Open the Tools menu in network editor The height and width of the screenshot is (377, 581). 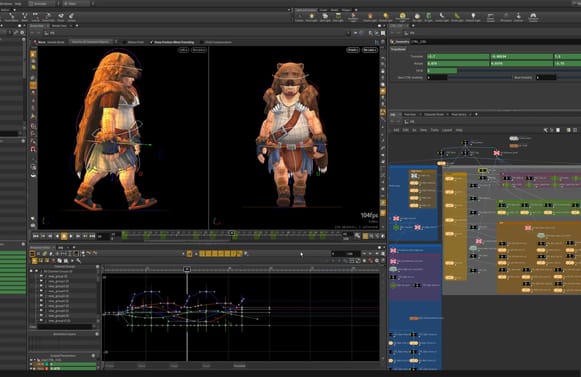(x=435, y=130)
